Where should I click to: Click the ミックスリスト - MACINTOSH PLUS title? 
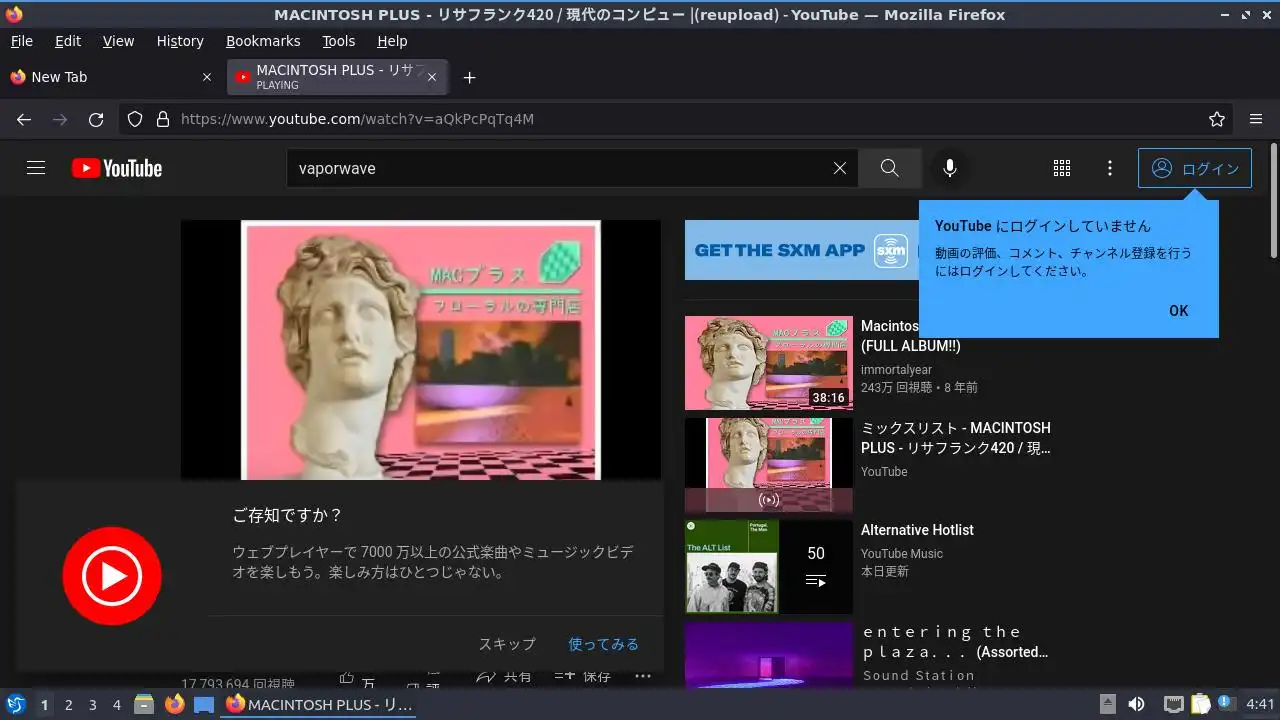[x=956, y=438]
